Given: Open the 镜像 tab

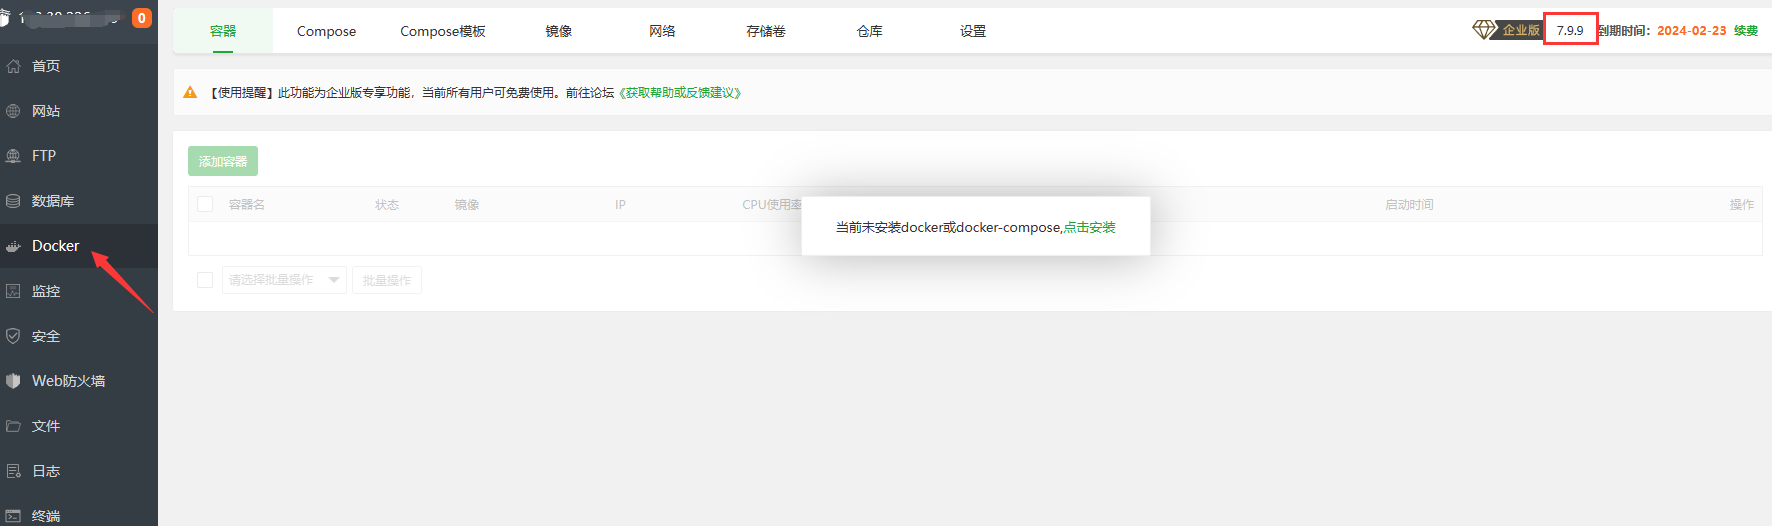Looking at the screenshot, I should point(559,31).
